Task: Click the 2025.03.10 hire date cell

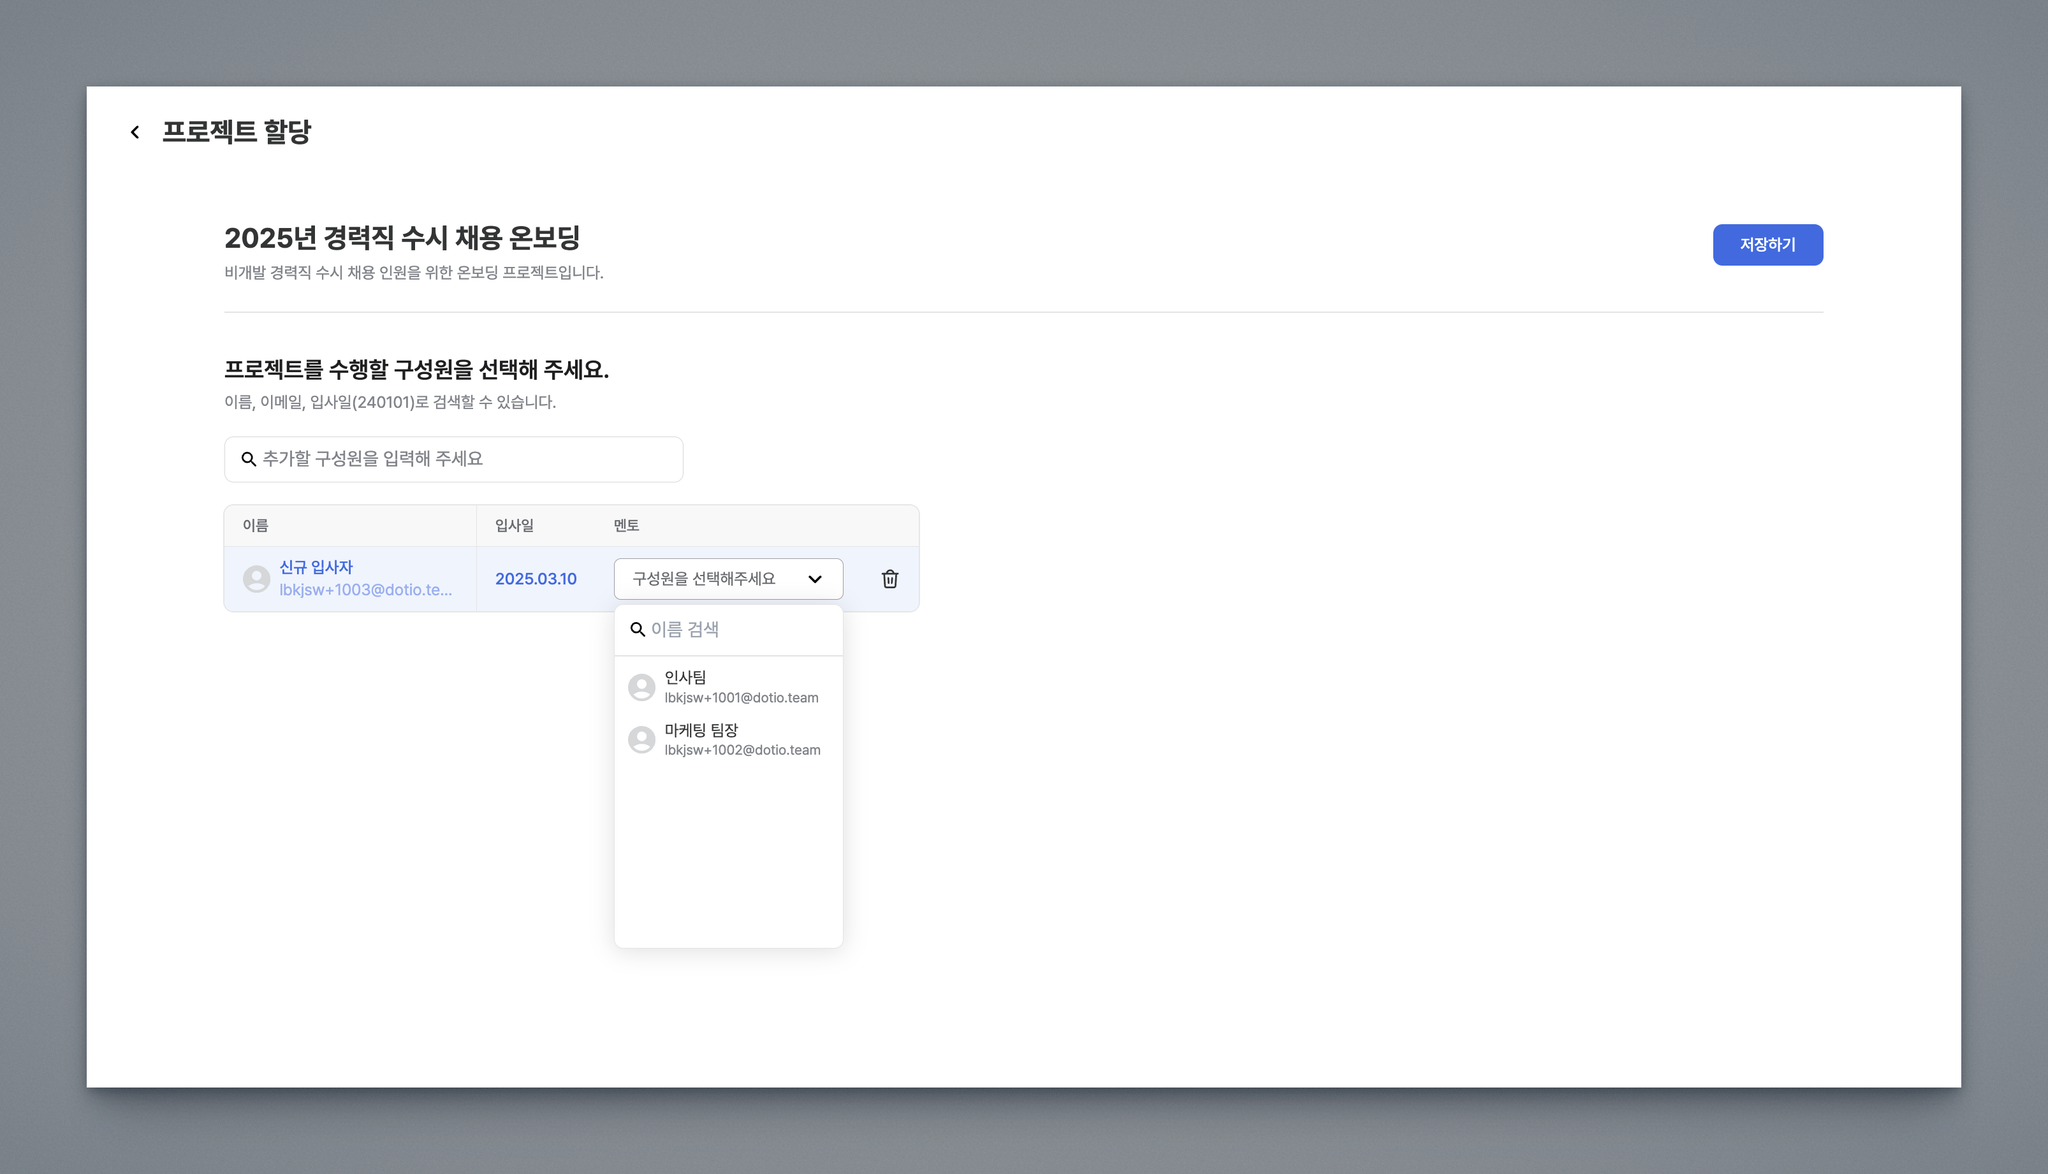Action: [536, 579]
